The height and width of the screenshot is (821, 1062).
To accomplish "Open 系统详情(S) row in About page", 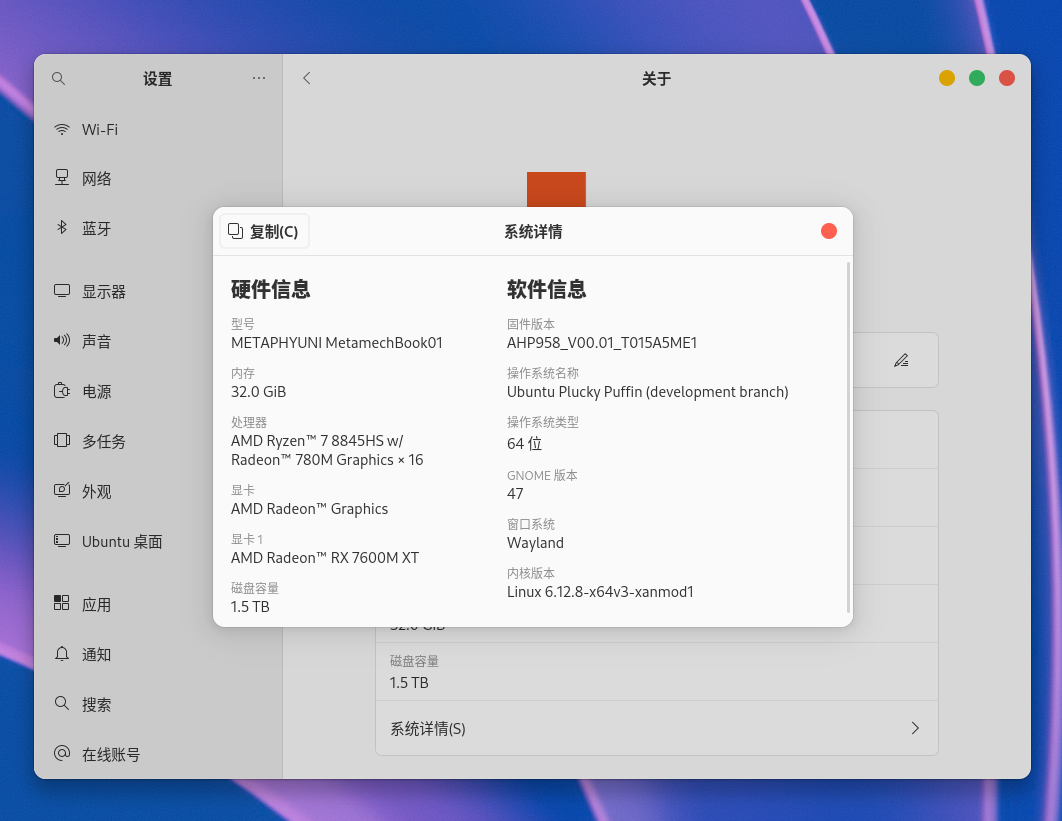I will click(x=656, y=728).
